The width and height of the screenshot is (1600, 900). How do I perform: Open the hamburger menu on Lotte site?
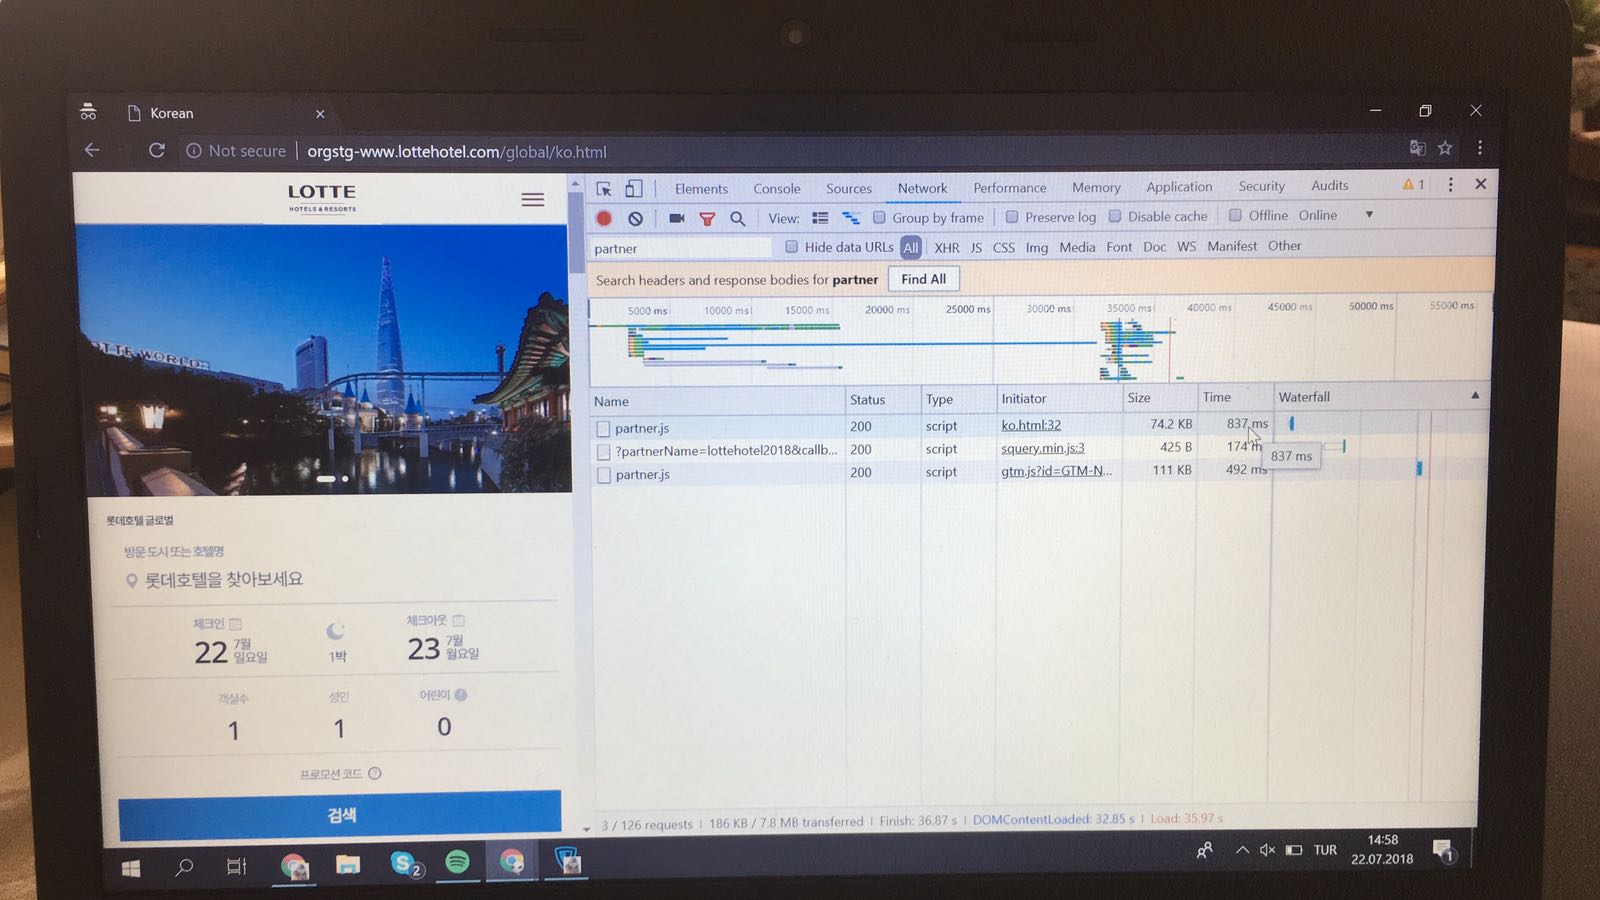coord(533,200)
